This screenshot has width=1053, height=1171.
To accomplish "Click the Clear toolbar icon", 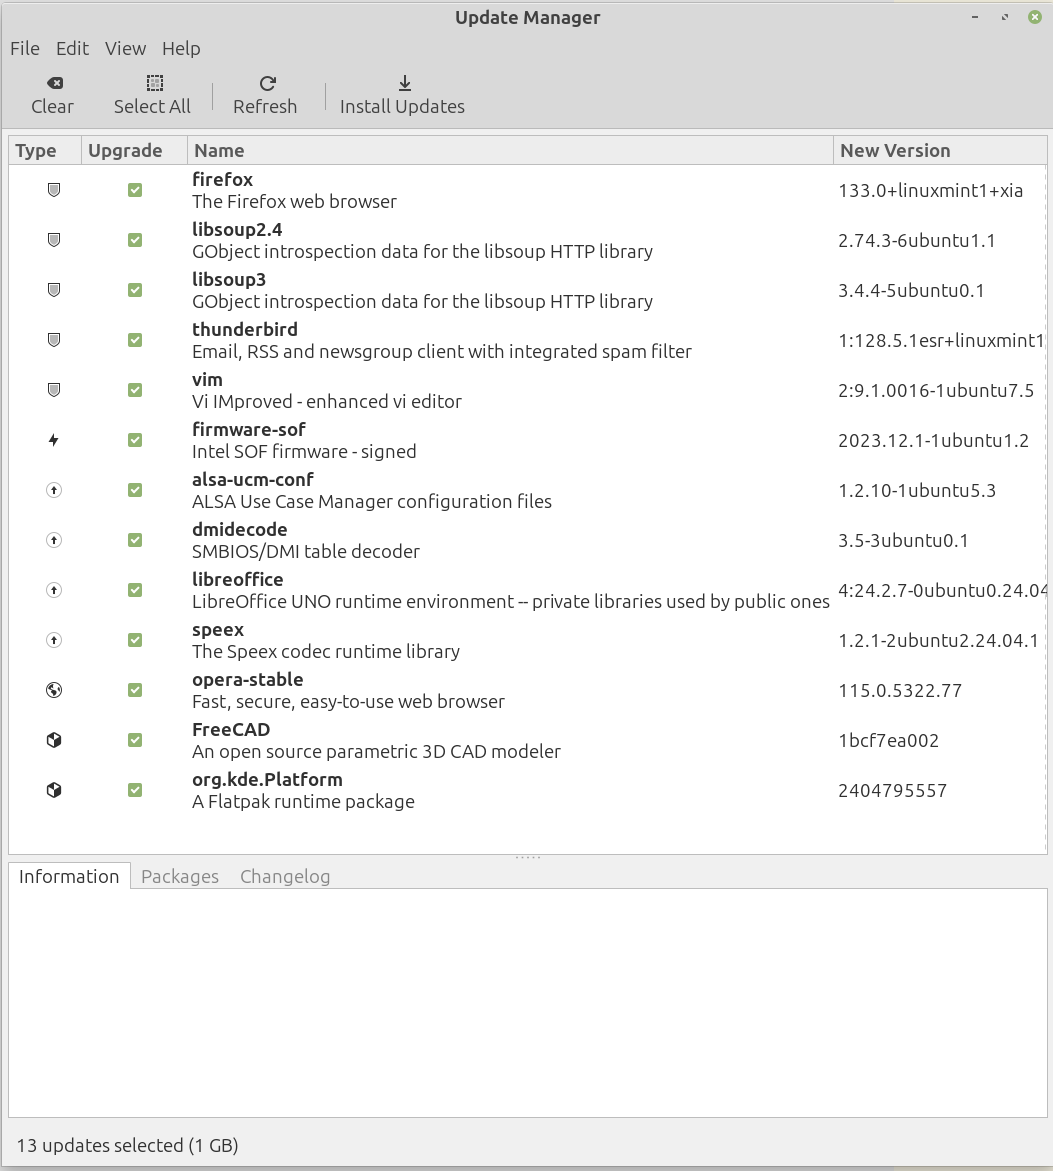I will 55,83.
